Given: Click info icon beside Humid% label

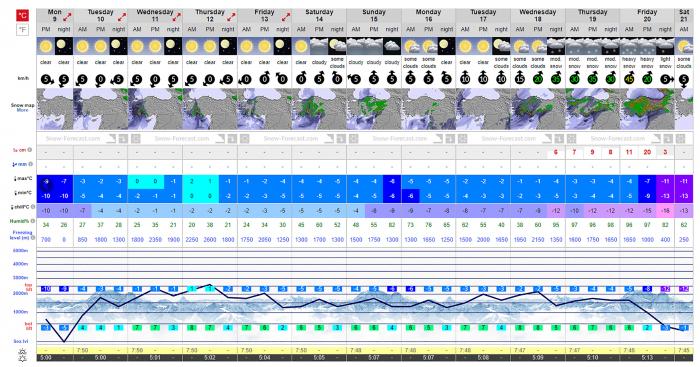Looking at the screenshot, I should 33,221.
